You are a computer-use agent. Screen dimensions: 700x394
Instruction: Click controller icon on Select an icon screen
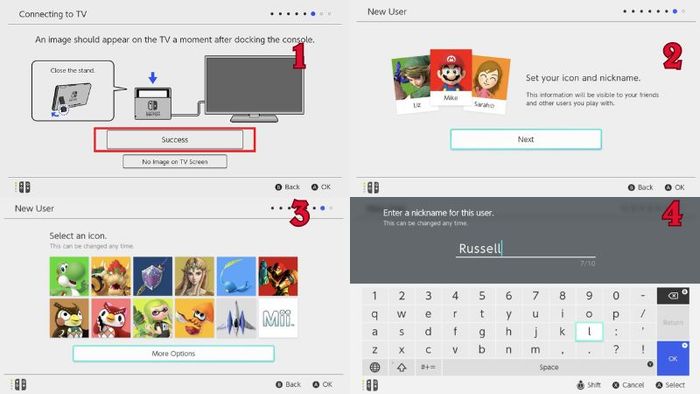click(19, 384)
